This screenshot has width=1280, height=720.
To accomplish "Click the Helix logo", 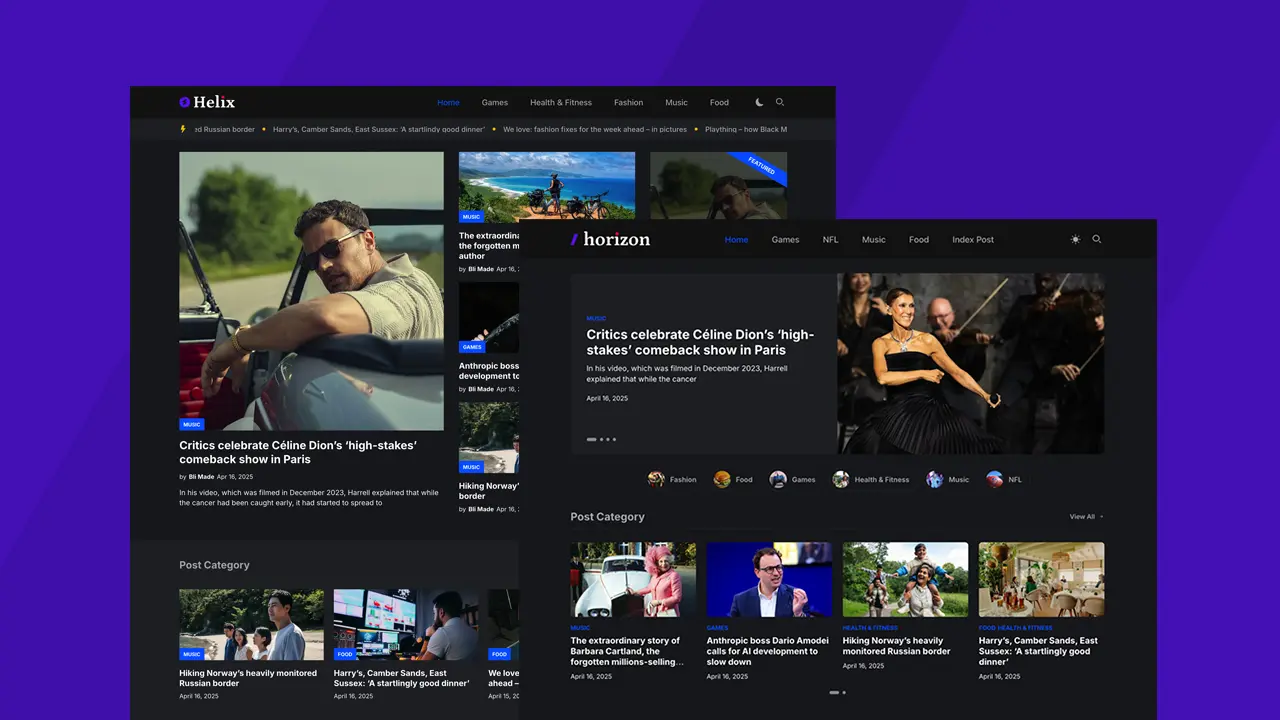I will (207, 102).
